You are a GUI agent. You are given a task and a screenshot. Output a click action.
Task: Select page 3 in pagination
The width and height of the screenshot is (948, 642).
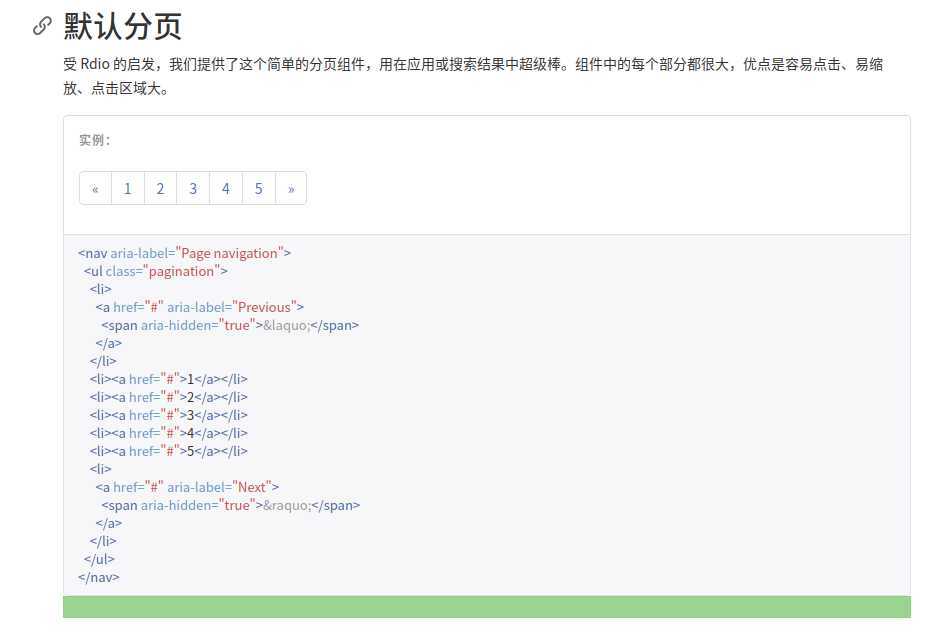tap(193, 189)
